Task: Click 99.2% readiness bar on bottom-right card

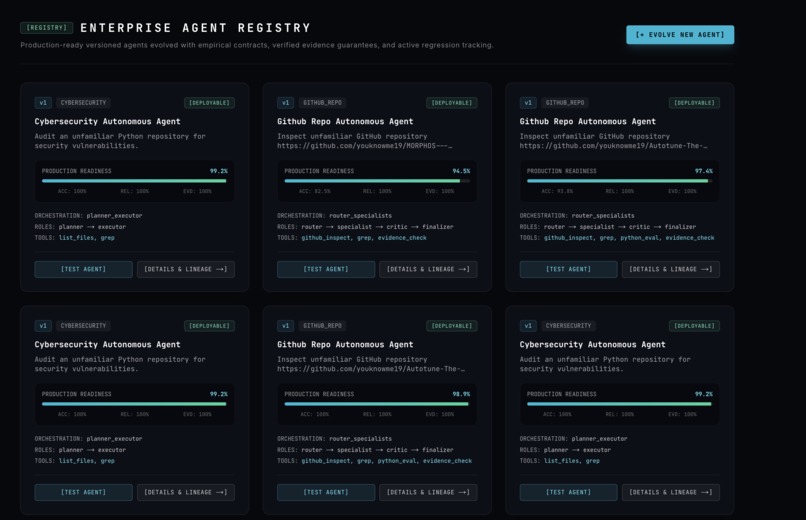Action: point(619,404)
